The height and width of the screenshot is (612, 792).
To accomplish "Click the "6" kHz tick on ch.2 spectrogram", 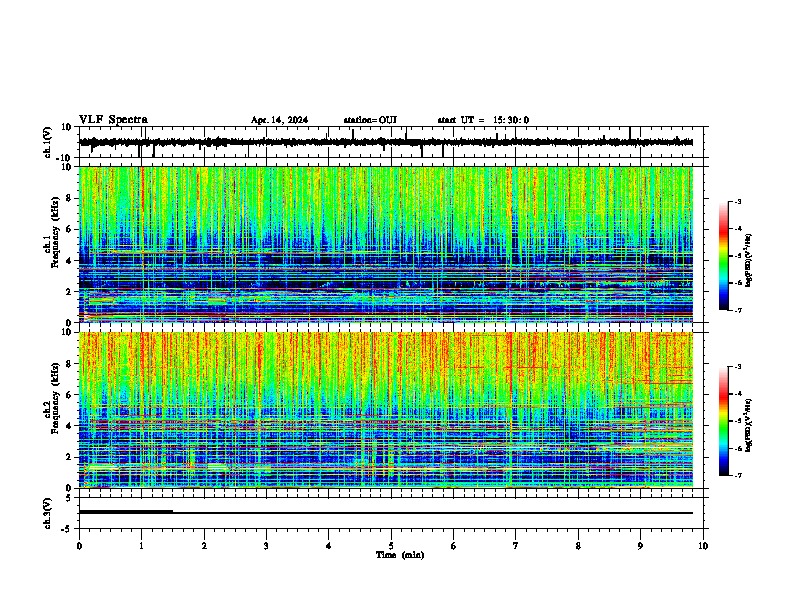I will (70, 395).
